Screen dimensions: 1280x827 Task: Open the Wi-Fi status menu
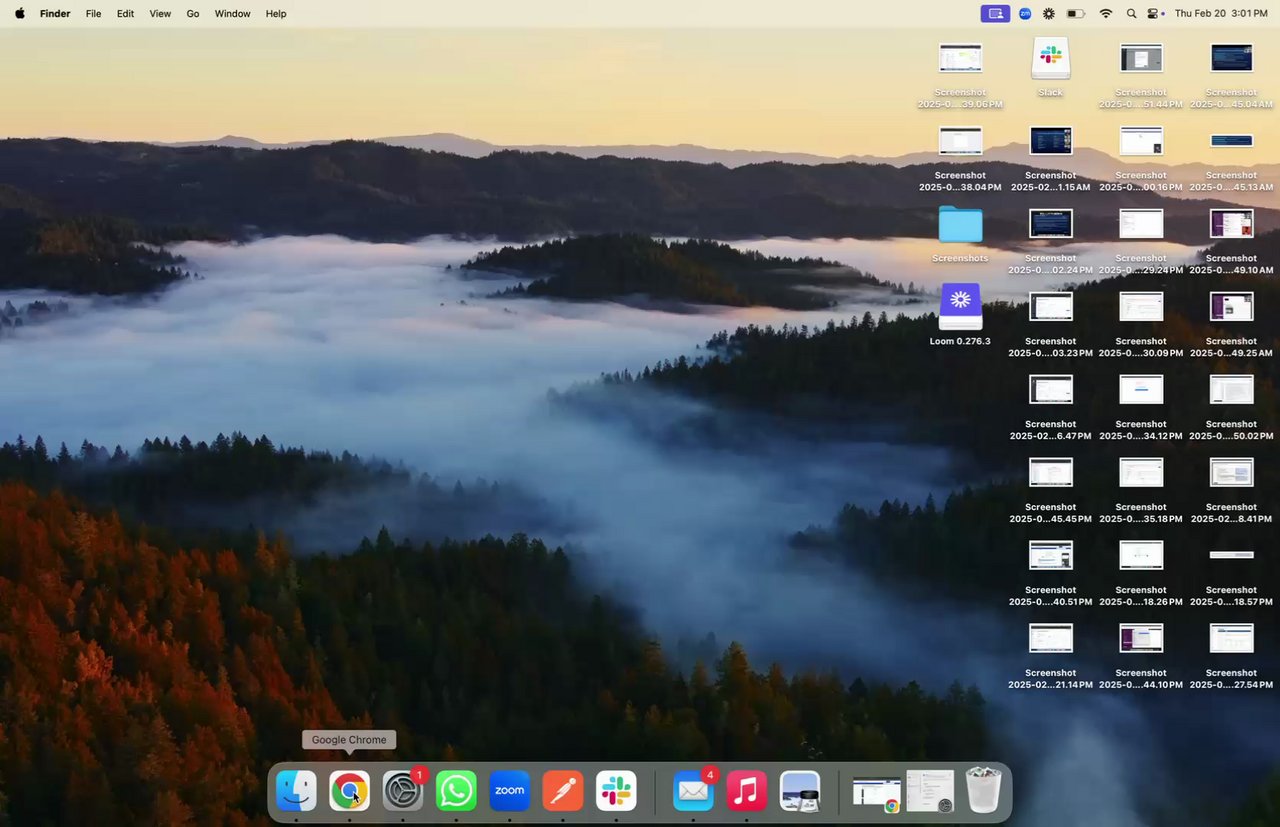click(1106, 13)
